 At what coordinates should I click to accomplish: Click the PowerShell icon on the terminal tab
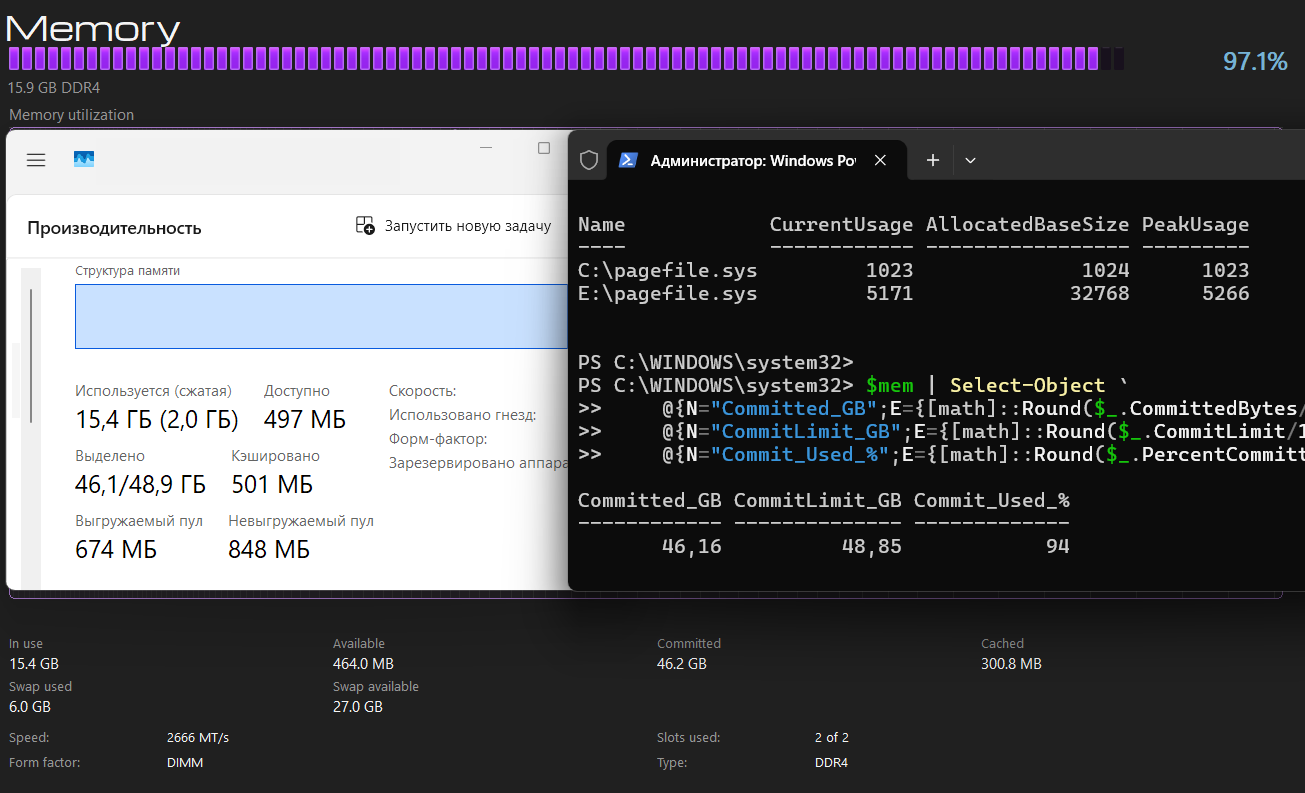[628, 160]
